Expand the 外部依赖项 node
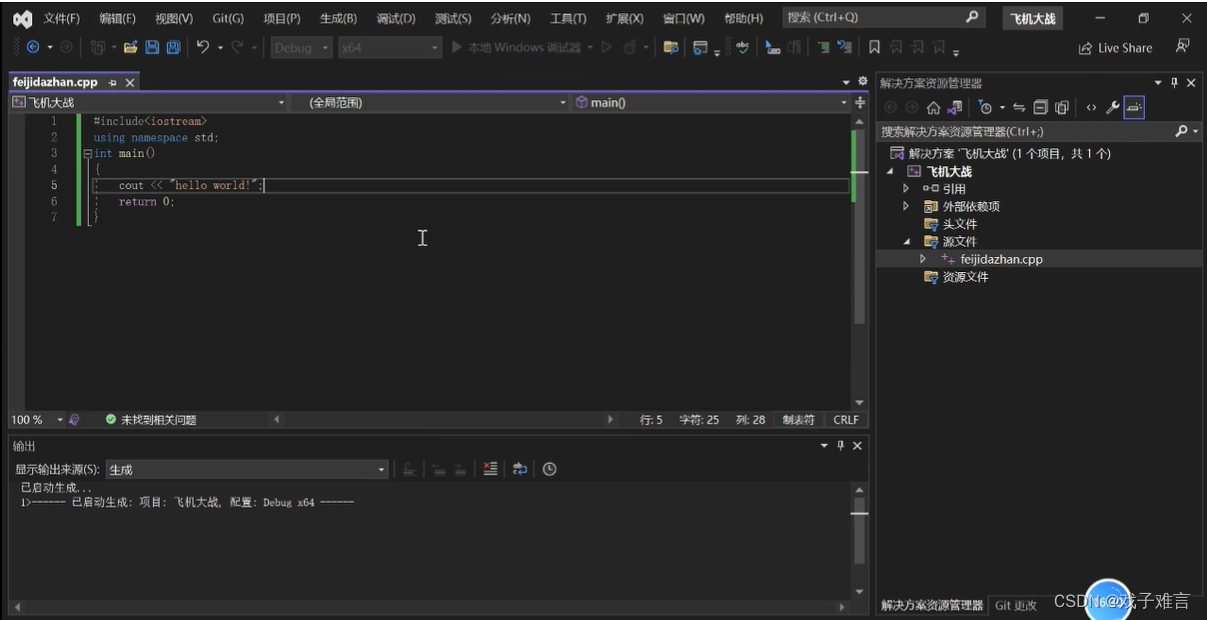This screenshot has width=1207, height=620. (906, 206)
